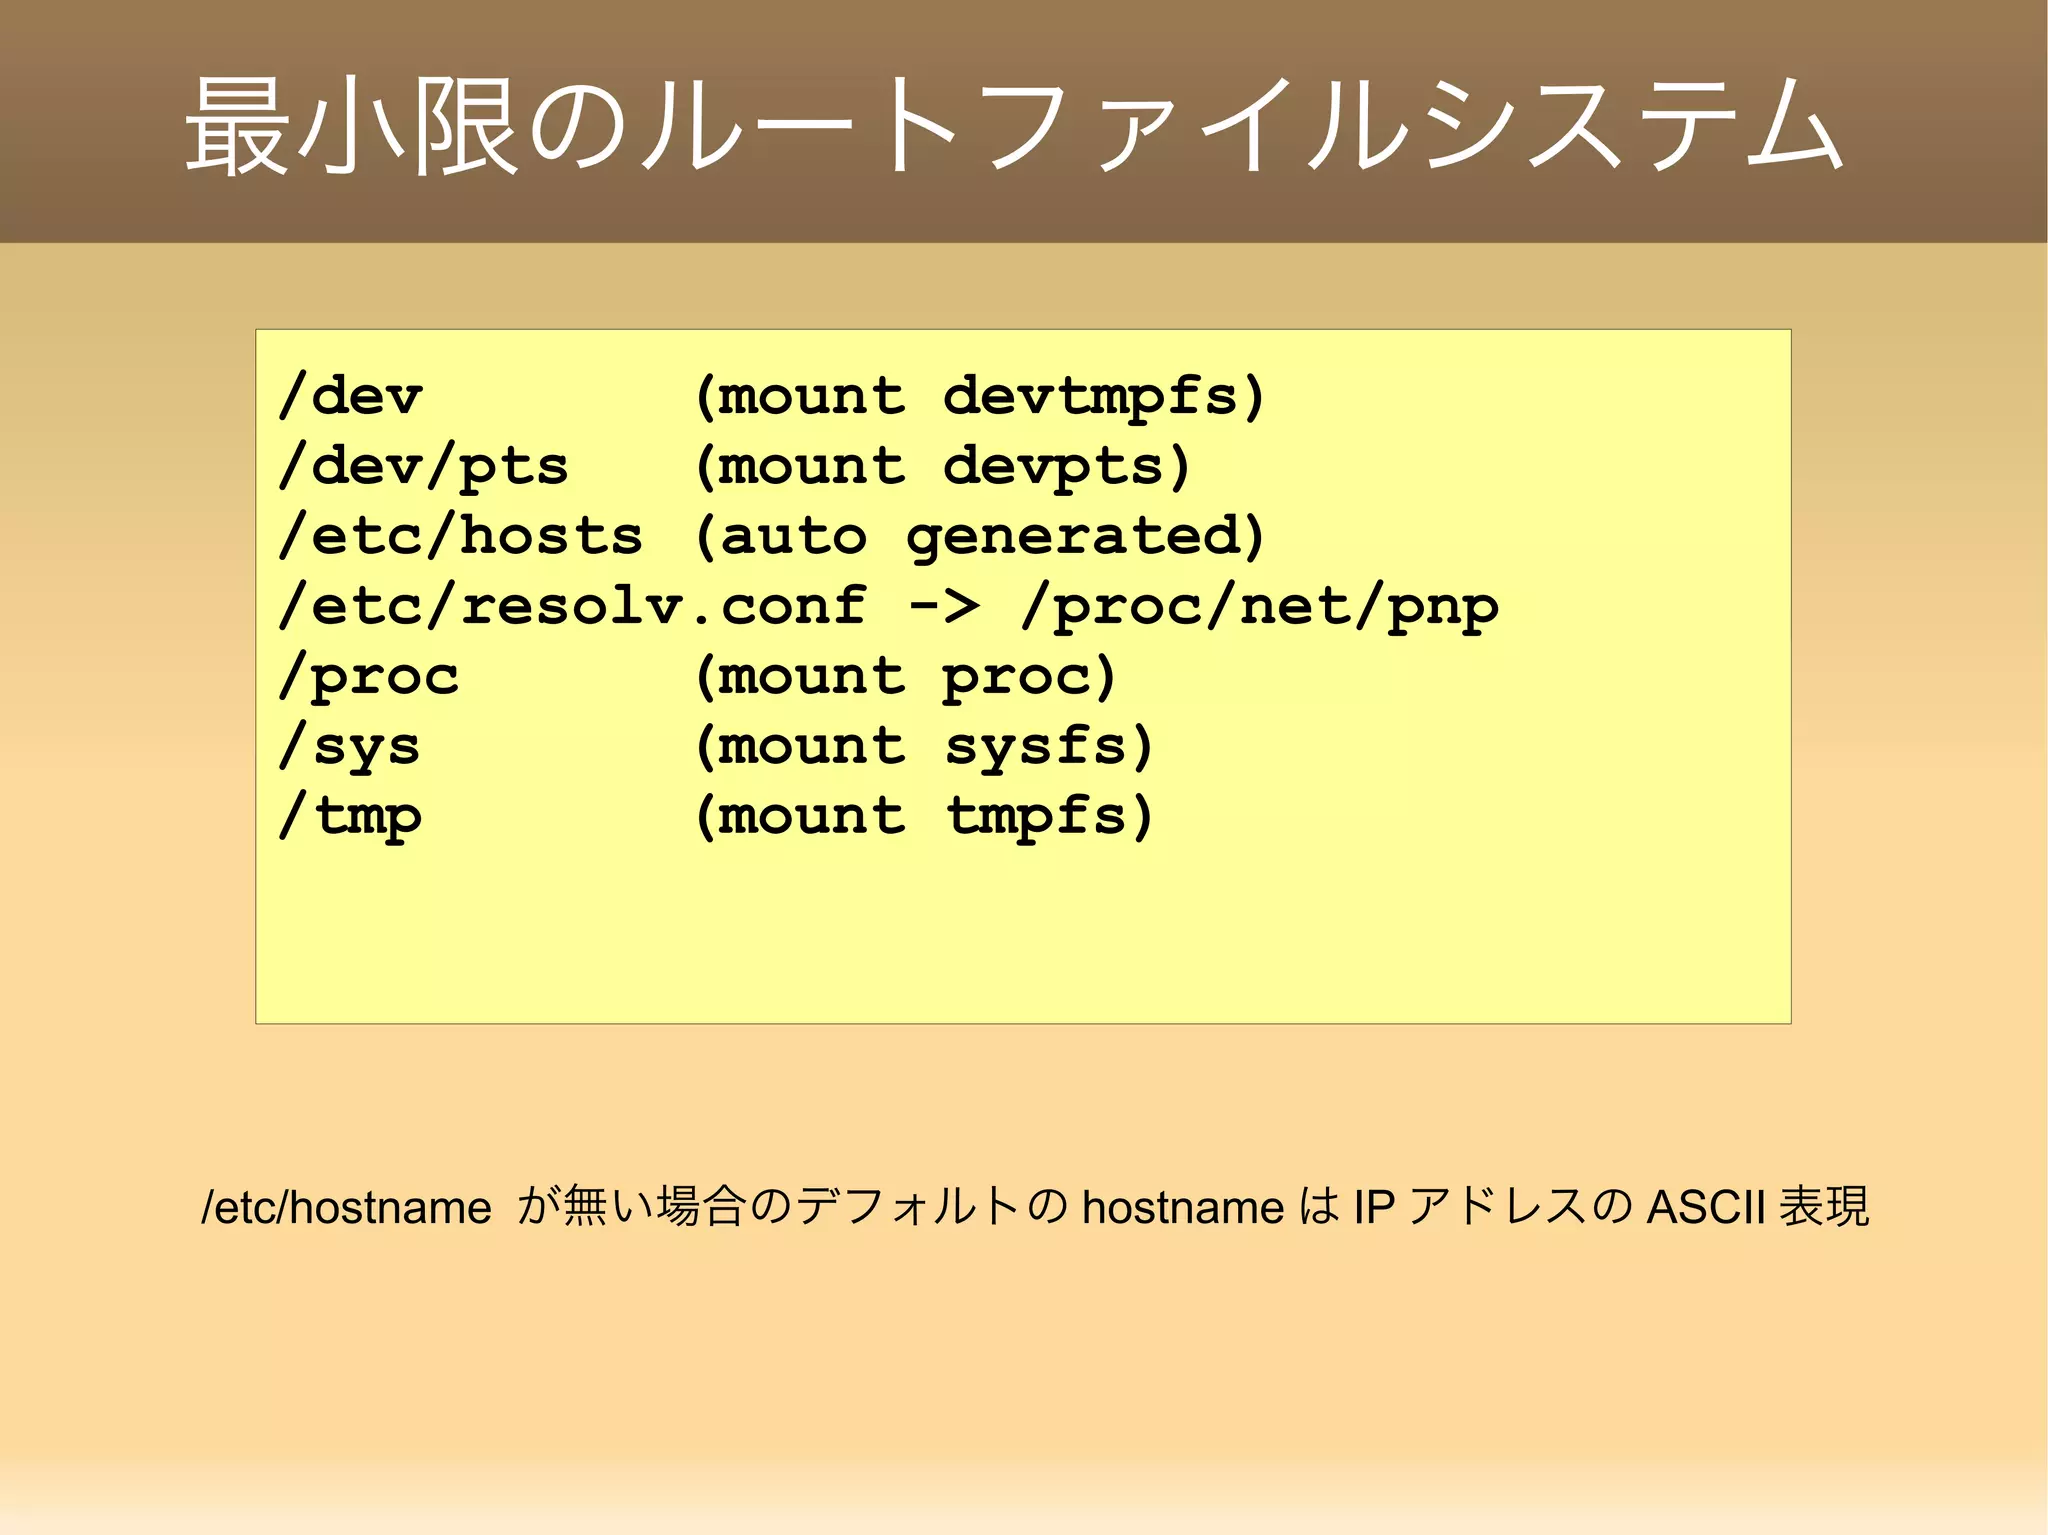Click the /proc/net/pnp target path
Image resolution: width=2048 pixels, height=1535 pixels.
(1259, 606)
